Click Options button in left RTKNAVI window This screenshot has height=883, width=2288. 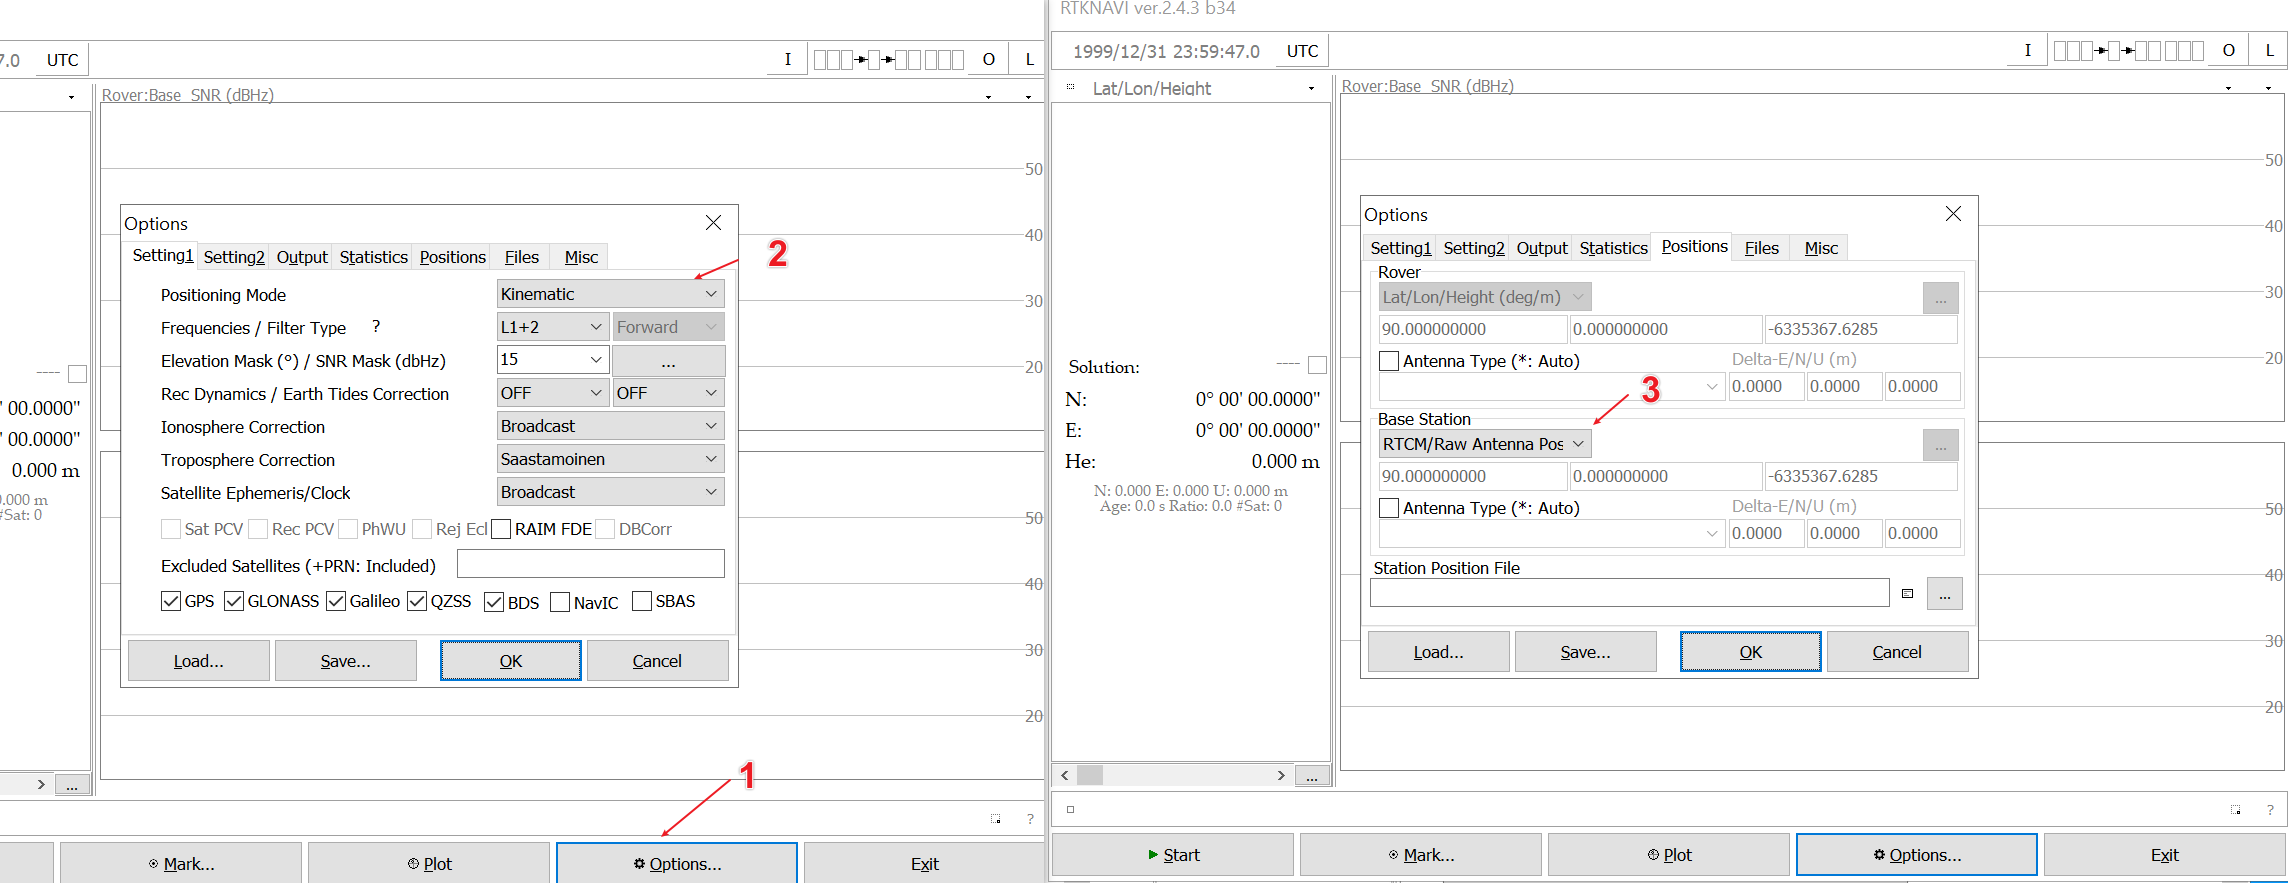click(x=677, y=863)
